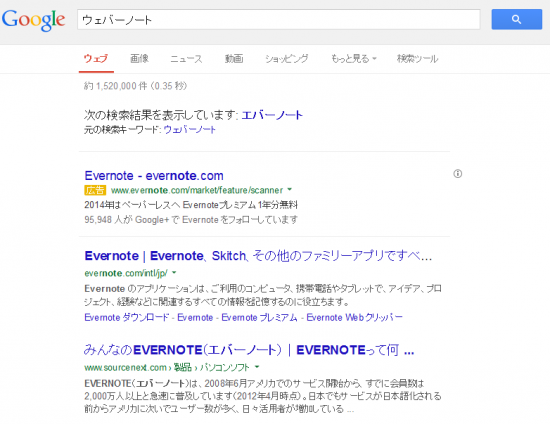The height and width of the screenshot is (424, 550).
Task: Click the evernote.com/intl/jp/ URL text
Action: click(x=126, y=273)
